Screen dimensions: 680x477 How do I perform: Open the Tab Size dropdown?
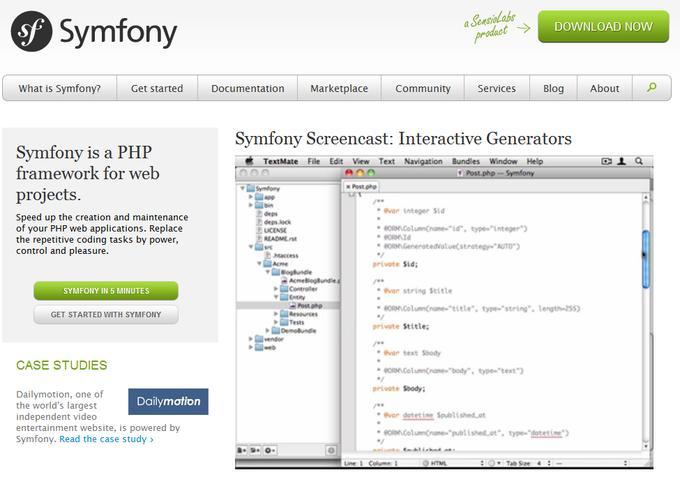point(528,463)
